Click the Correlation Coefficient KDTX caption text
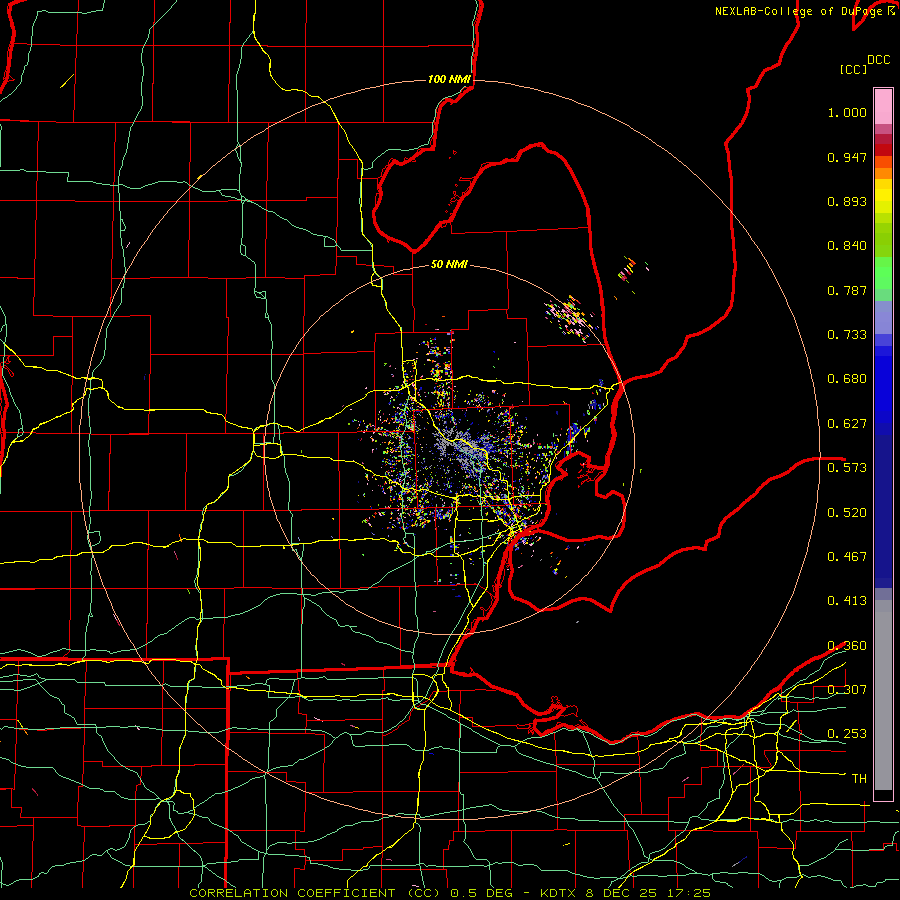 [449, 893]
